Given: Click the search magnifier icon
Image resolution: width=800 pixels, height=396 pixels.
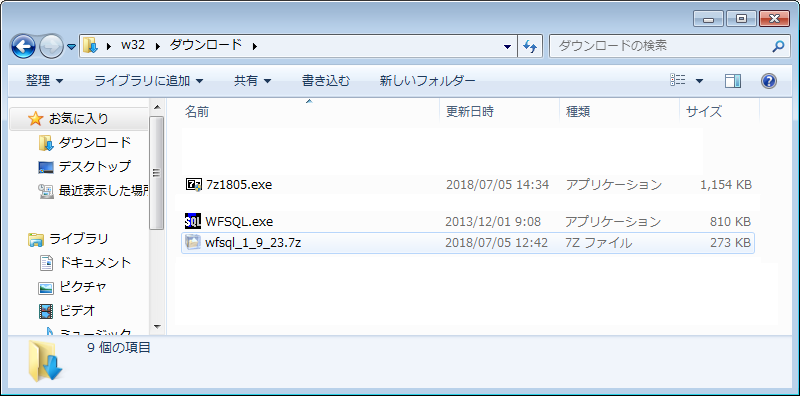Looking at the screenshot, I should click(778, 46).
